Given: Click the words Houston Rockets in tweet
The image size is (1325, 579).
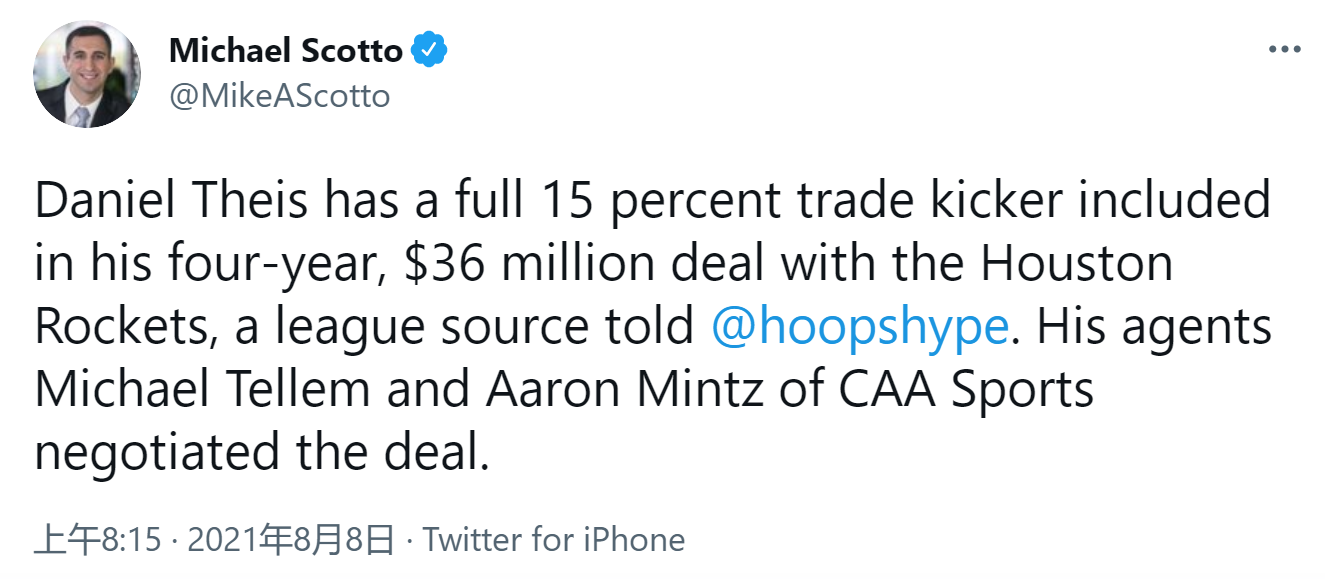Looking at the screenshot, I should 1075,264.
